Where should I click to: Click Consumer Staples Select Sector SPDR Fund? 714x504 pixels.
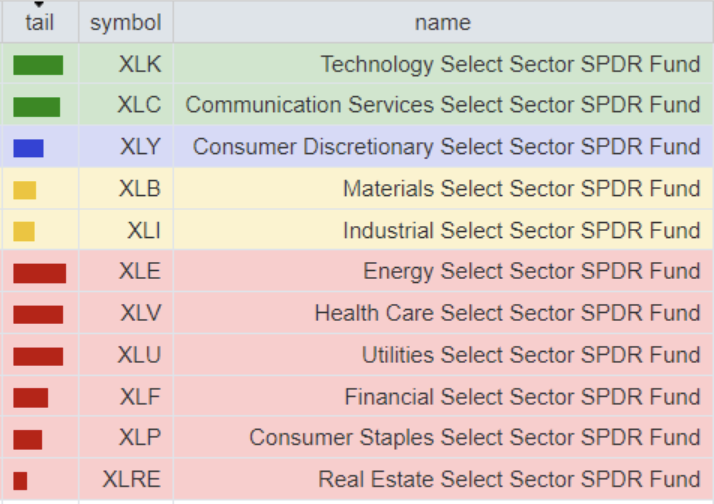475,438
